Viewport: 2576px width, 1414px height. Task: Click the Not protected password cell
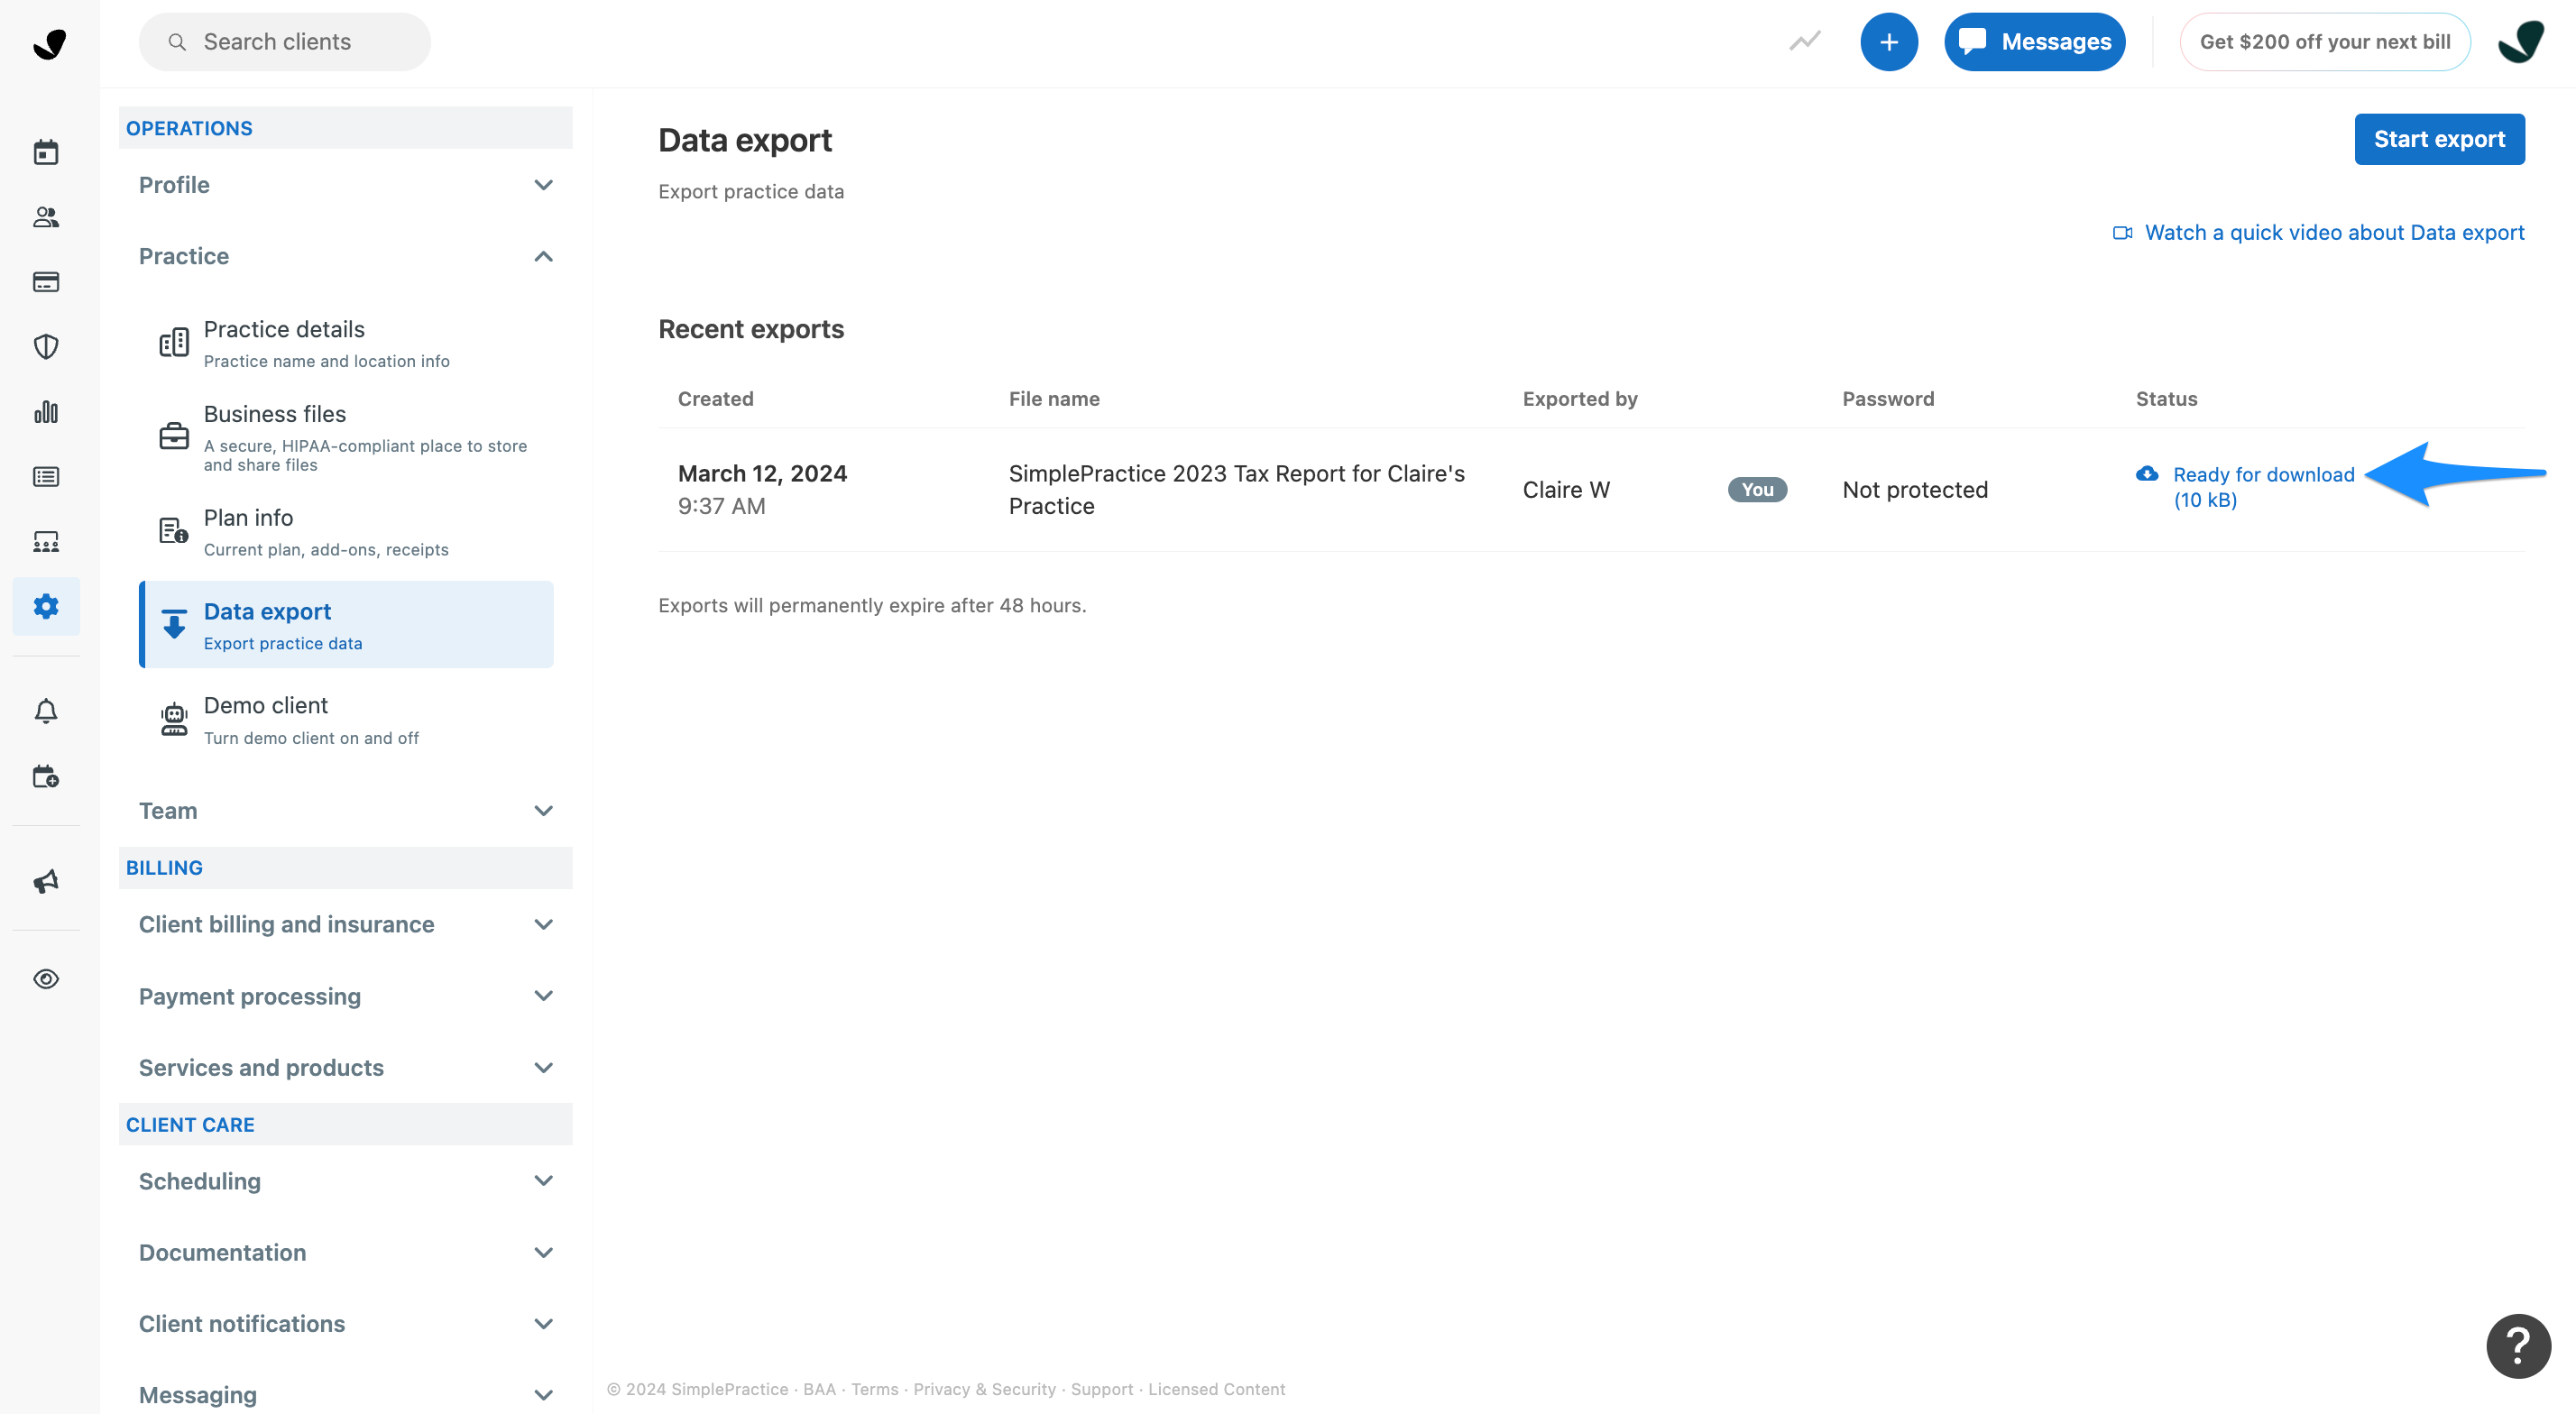1914,490
